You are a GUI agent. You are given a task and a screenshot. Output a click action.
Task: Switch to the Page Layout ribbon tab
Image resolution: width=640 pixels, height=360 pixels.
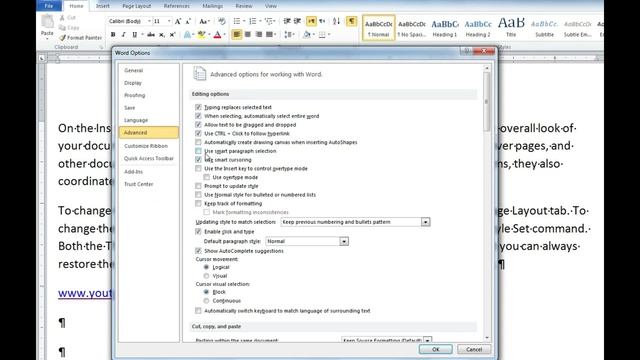pos(137,6)
